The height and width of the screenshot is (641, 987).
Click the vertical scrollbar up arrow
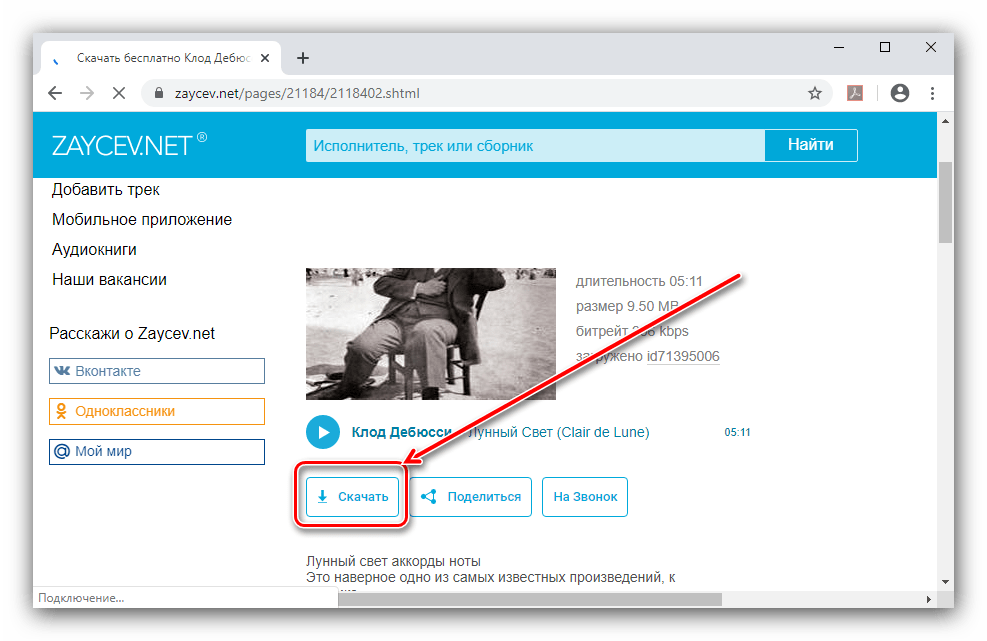(x=945, y=121)
